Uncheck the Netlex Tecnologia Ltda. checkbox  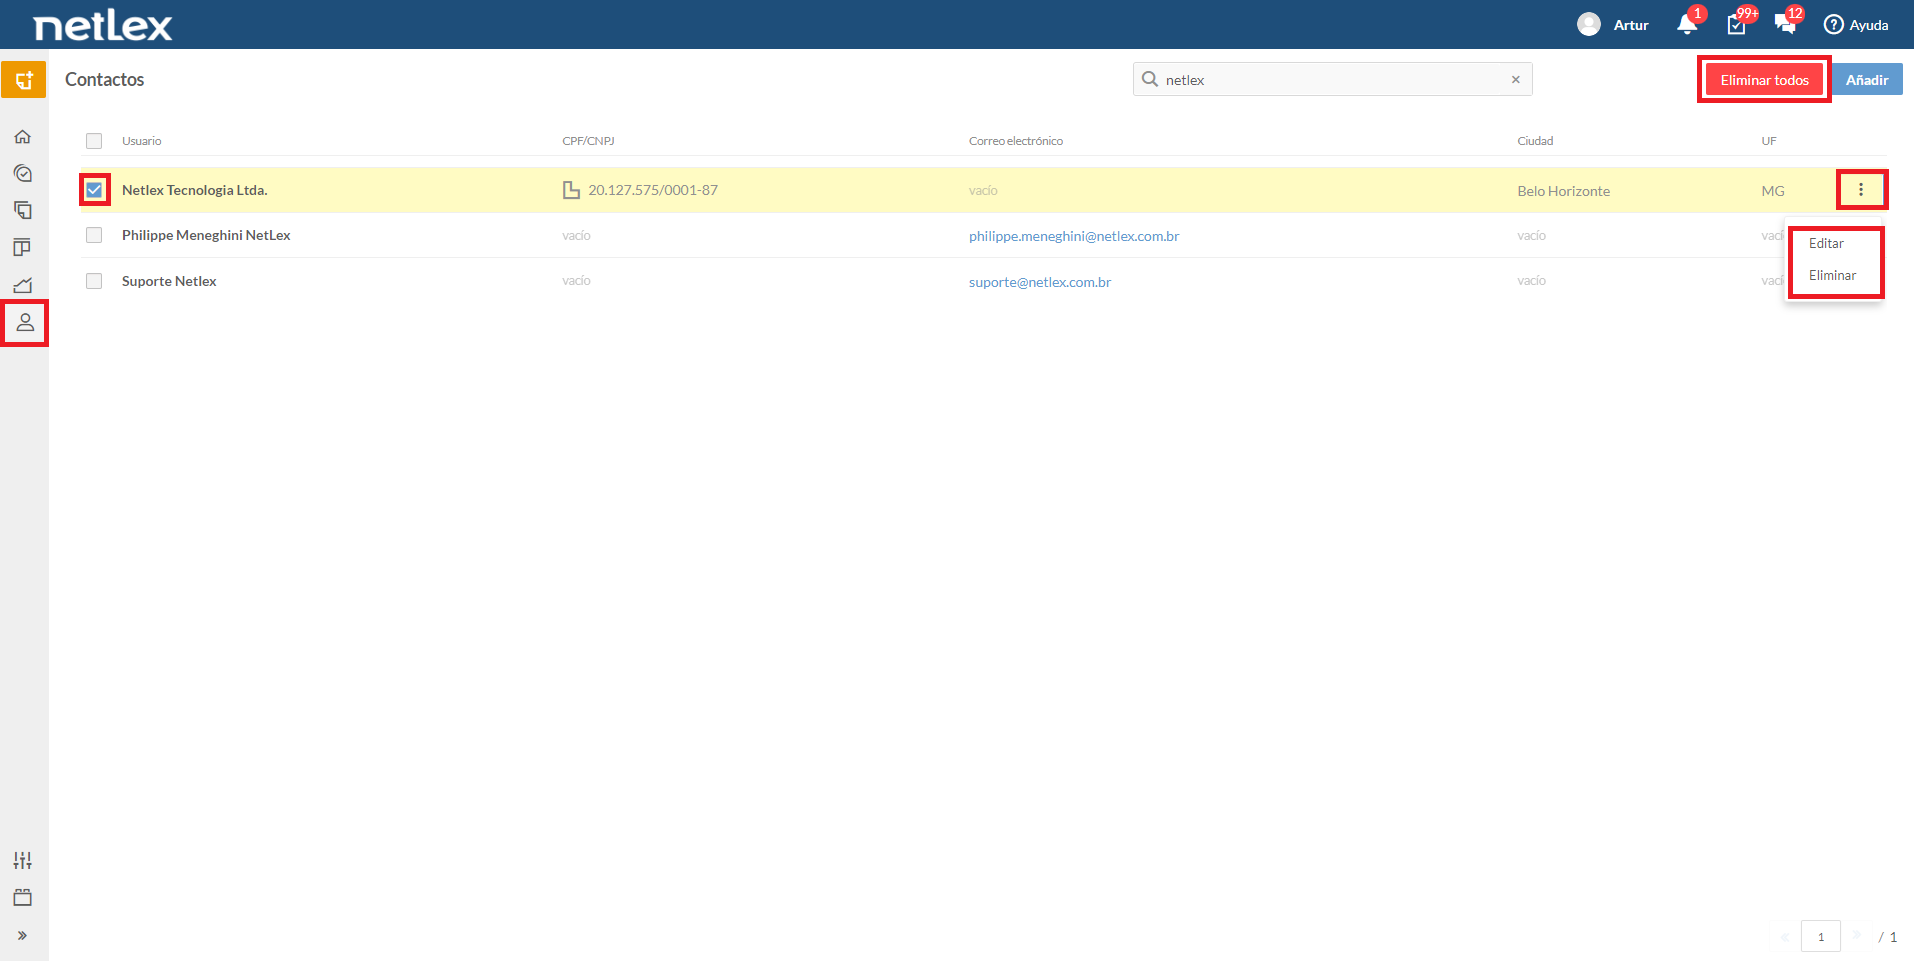tap(94, 190)
